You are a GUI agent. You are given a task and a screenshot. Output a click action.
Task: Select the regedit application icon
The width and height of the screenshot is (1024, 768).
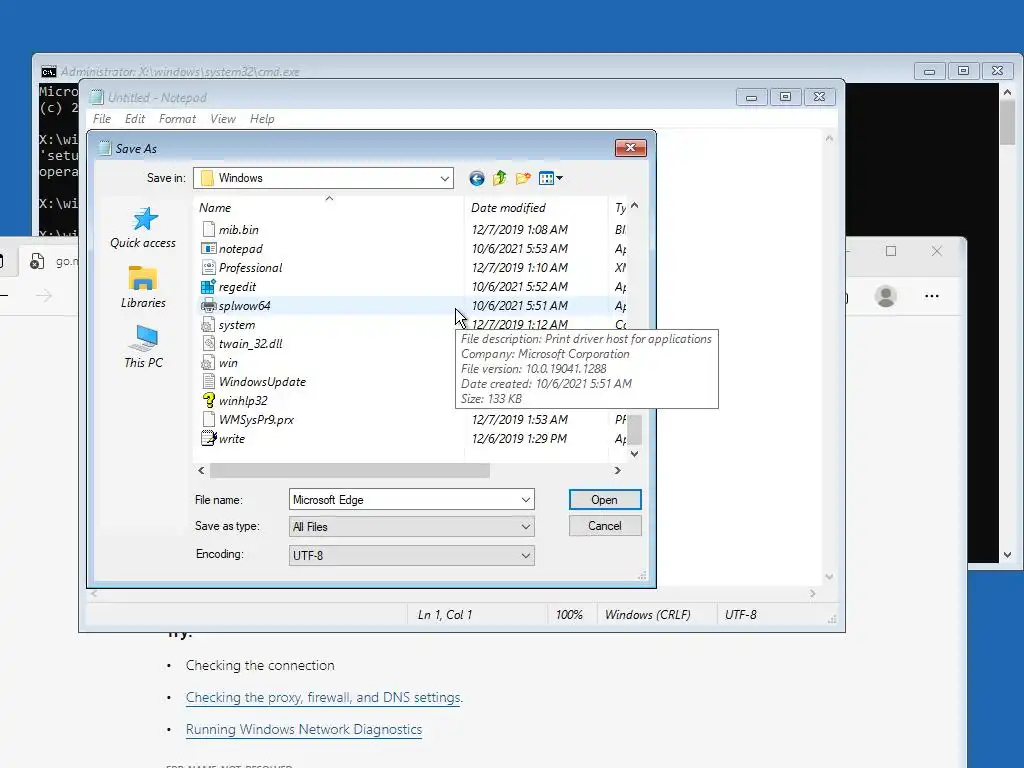(208, 286)
